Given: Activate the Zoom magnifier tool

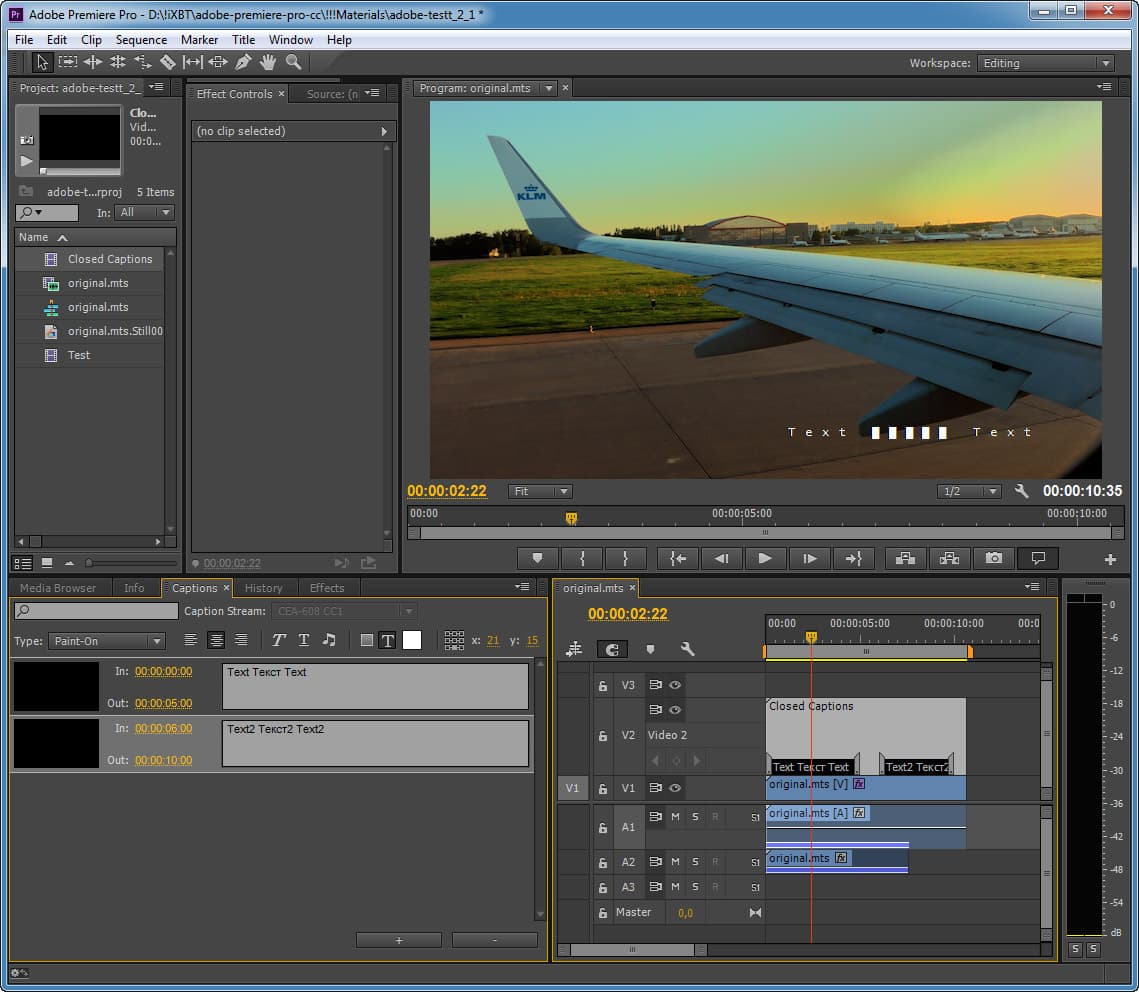Looking at the screenshot, I should (x=293, y=62).
